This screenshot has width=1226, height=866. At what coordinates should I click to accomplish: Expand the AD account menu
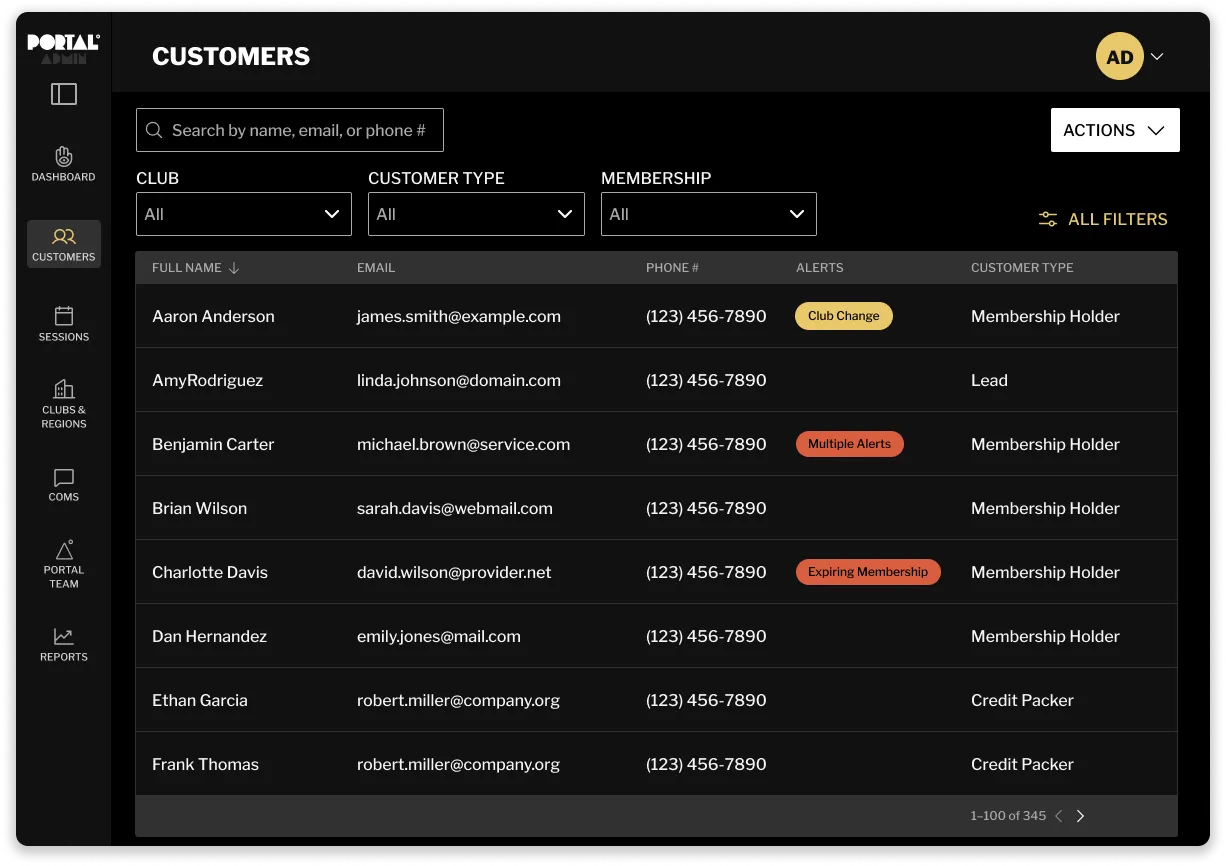pyautogui.click(x=1130, y=56)
